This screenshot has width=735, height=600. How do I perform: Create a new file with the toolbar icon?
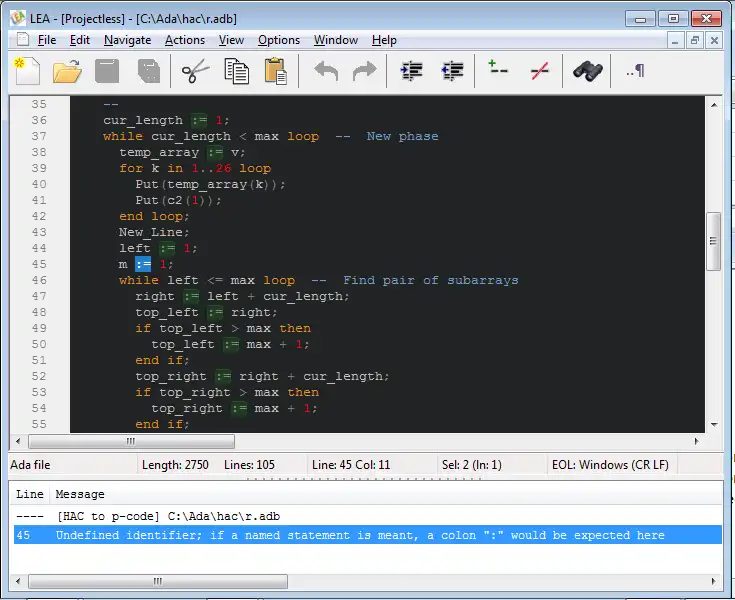click(x=26, y=71)
